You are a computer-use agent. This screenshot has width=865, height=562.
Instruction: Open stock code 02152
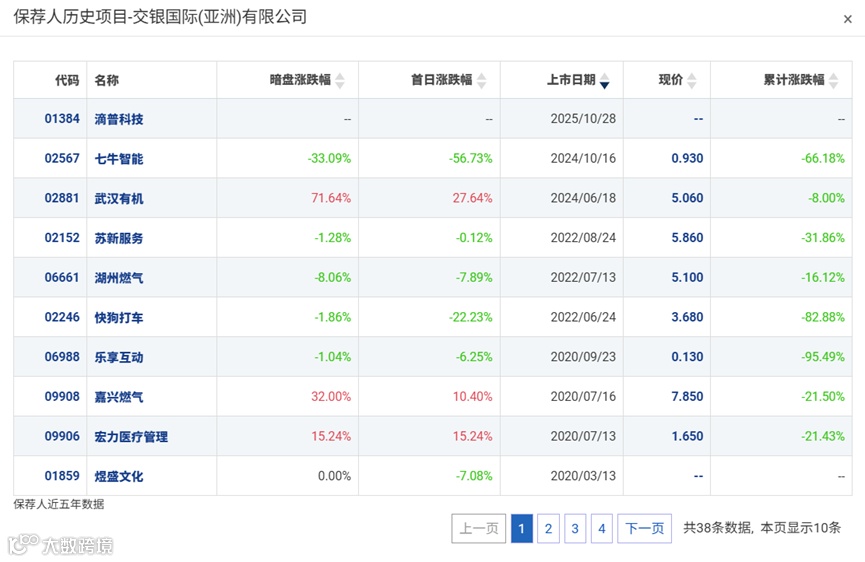[x=62, y=238]
